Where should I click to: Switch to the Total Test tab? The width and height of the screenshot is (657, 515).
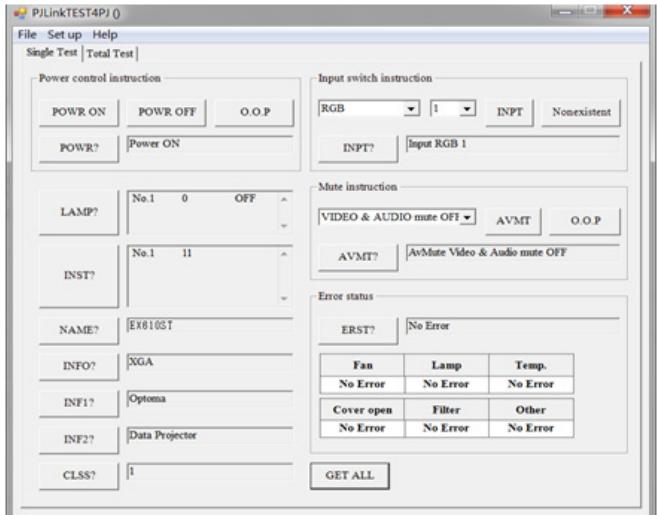tap(110, 54)
